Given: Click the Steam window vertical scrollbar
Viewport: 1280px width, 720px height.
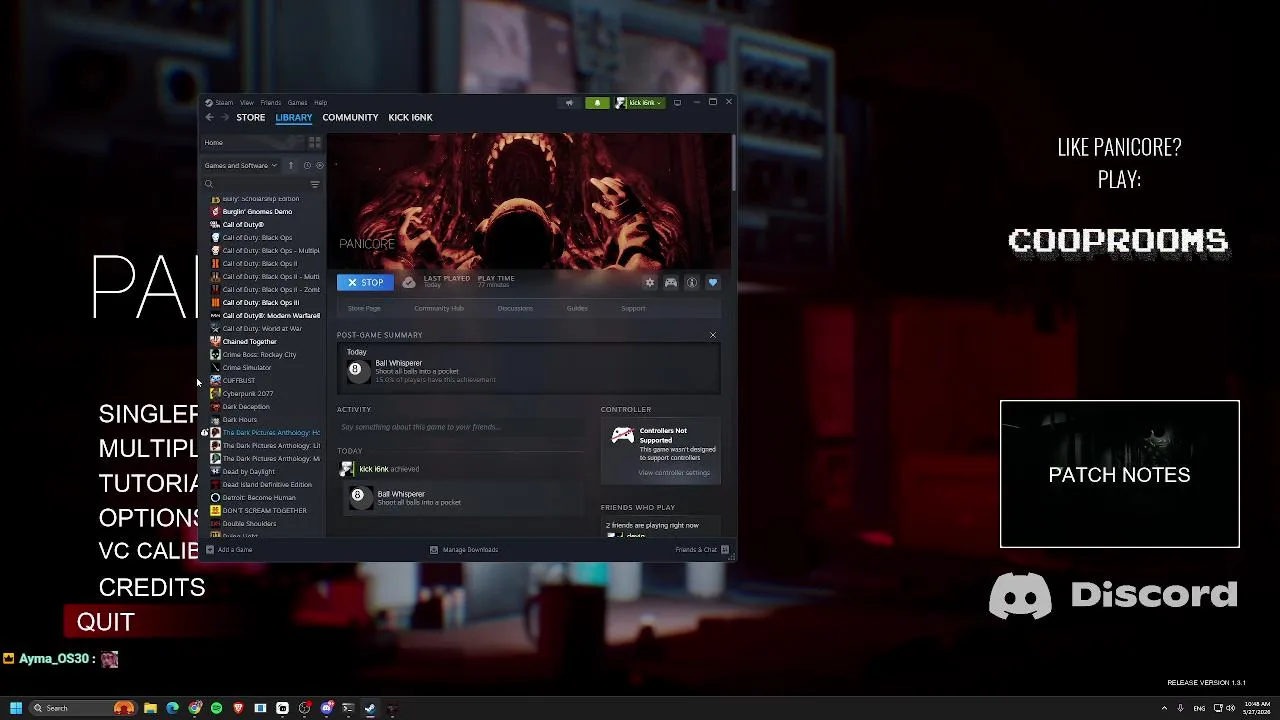Looking at the screenshot, I should coord(733,163).
